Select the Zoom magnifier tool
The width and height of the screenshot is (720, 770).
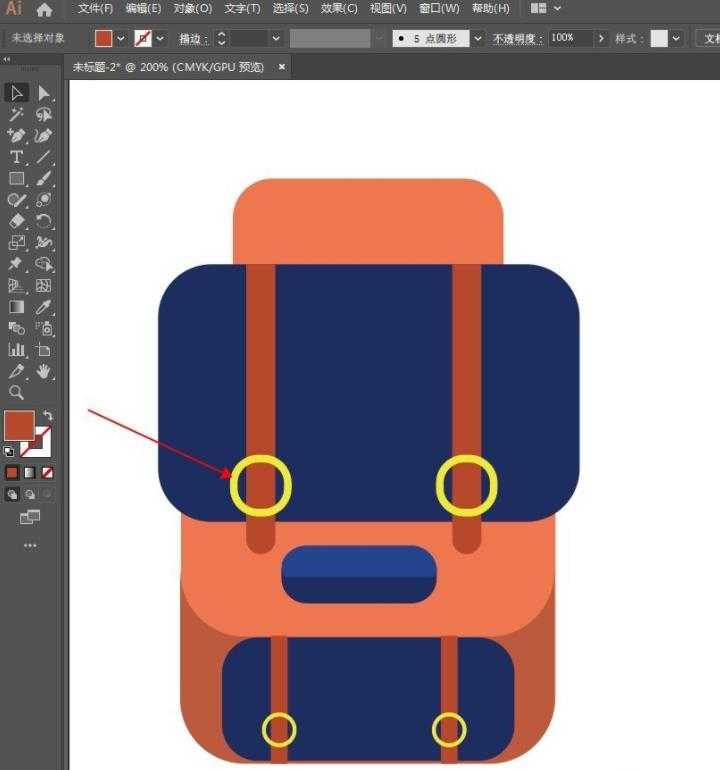(x=16, y=392)
